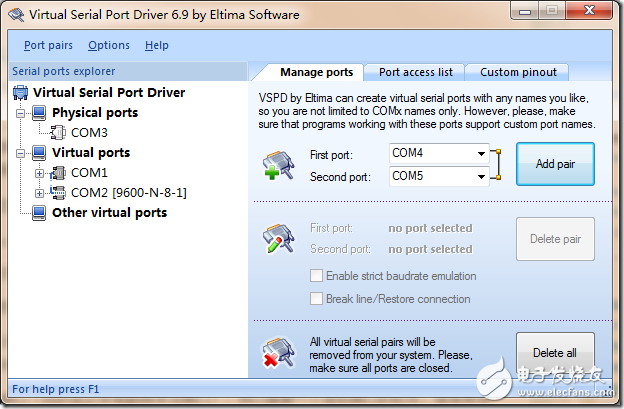Open the Port pairs menu
Viewport: 624px width, 409px height.
click(x=48, y=45)
